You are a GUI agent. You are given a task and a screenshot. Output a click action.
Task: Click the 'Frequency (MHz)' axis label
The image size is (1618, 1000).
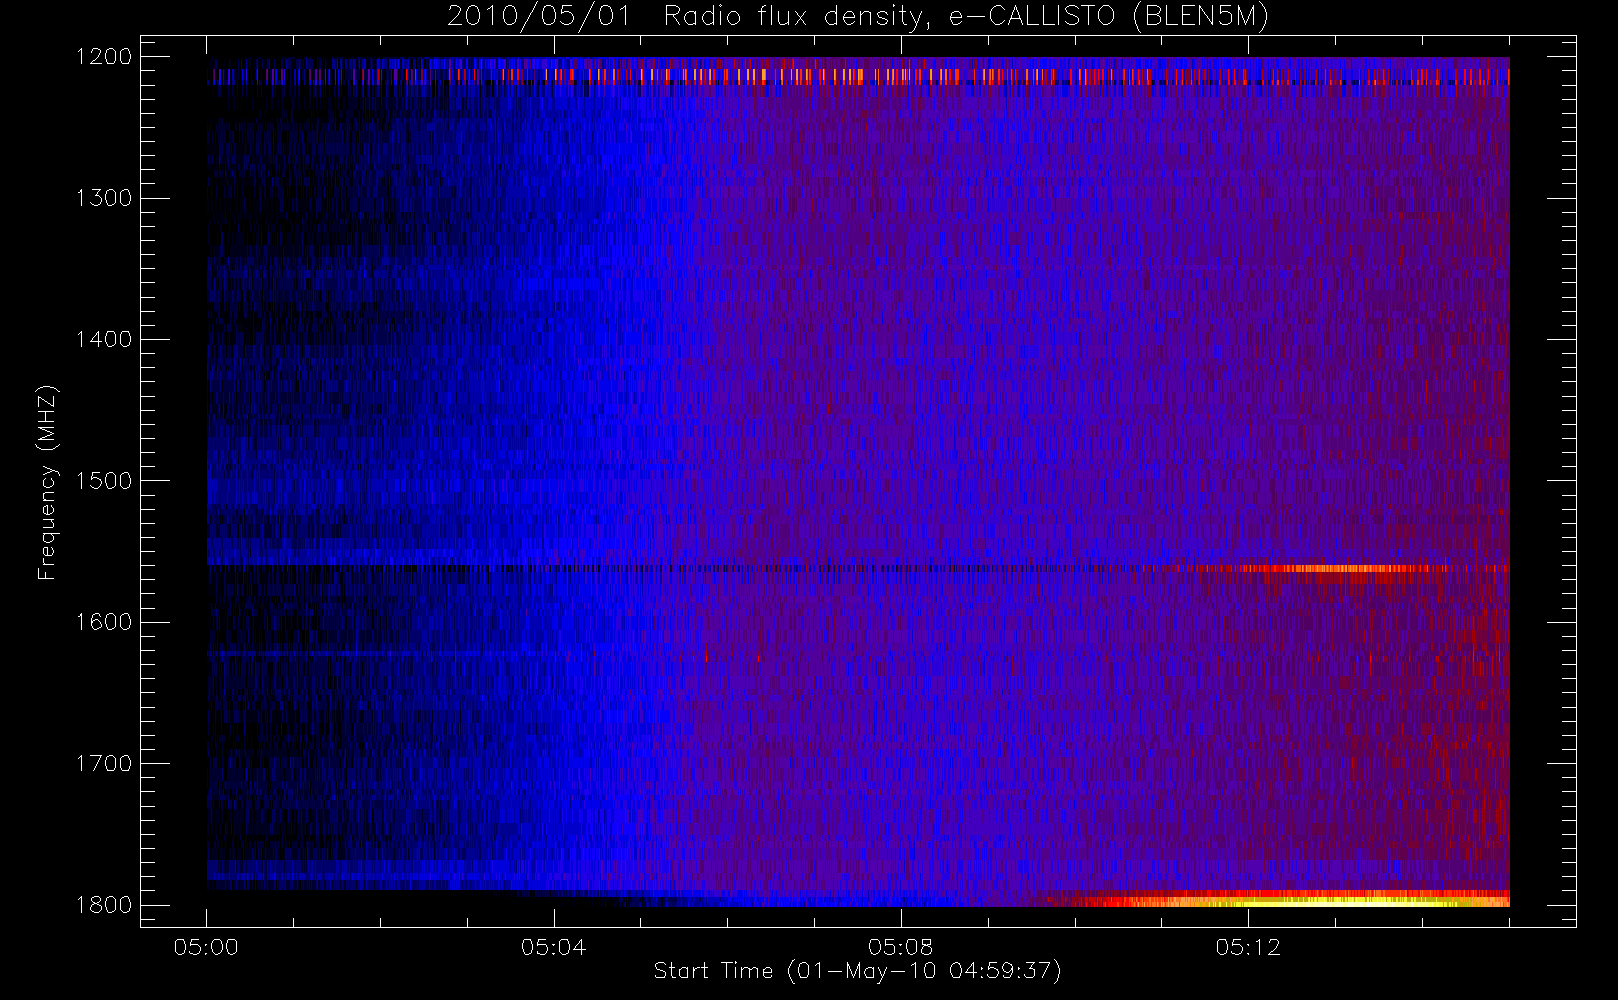[46, 482]
